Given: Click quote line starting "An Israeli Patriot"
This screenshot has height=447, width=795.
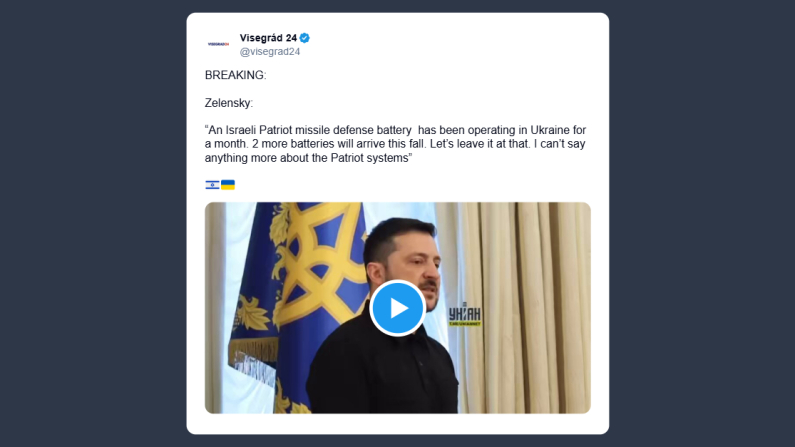Looking at the screenshot, I should click(395, 130).
